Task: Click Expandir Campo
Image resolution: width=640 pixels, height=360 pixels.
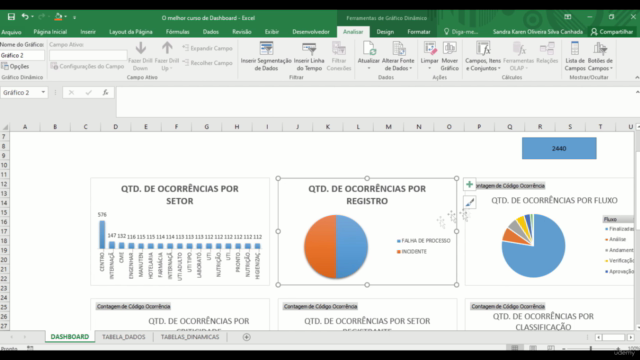Action: coord(207,48)
